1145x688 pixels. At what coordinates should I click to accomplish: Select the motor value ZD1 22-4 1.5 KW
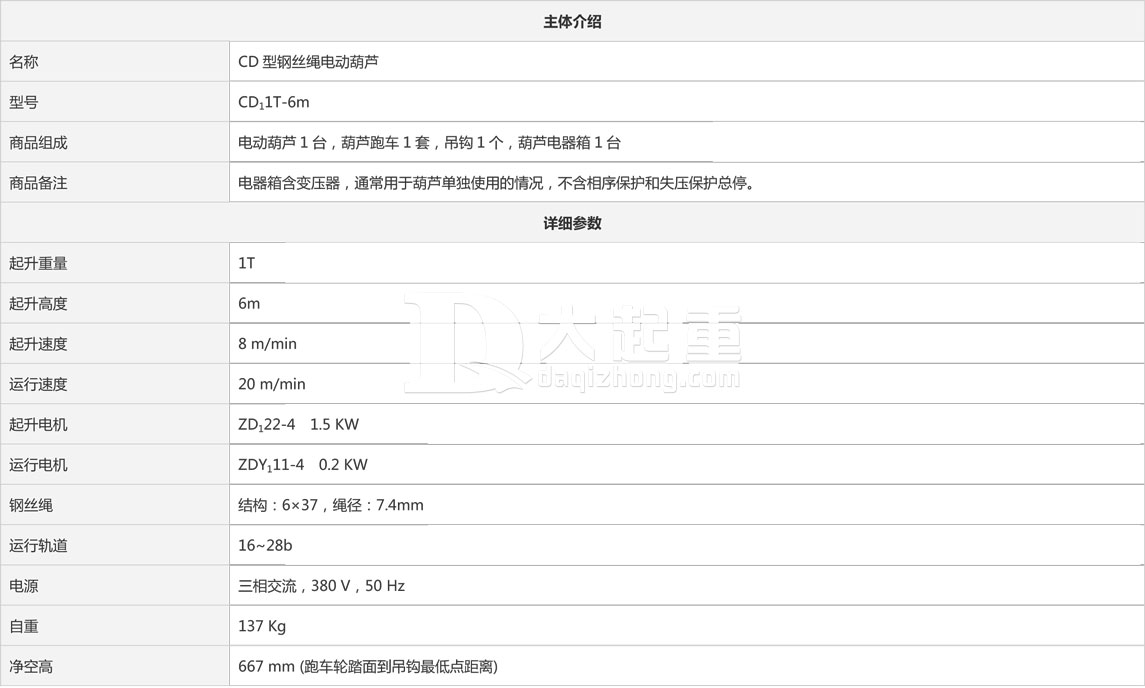299,425
